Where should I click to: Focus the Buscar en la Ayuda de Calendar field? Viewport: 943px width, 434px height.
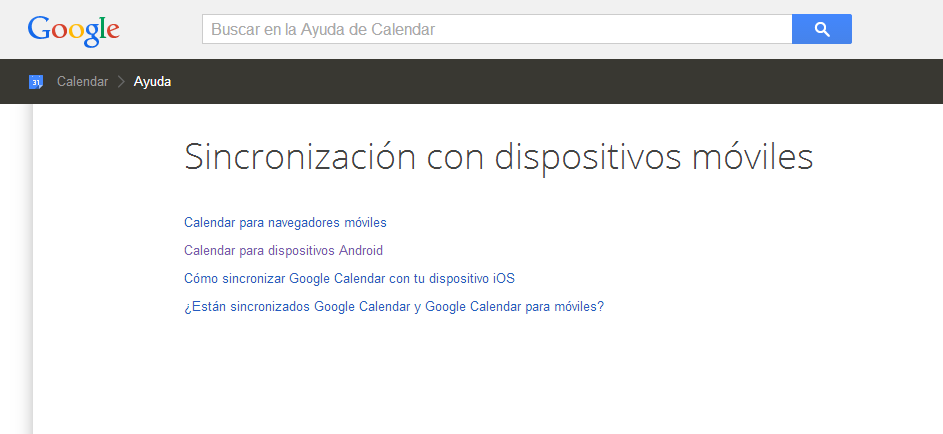(497, 29)
